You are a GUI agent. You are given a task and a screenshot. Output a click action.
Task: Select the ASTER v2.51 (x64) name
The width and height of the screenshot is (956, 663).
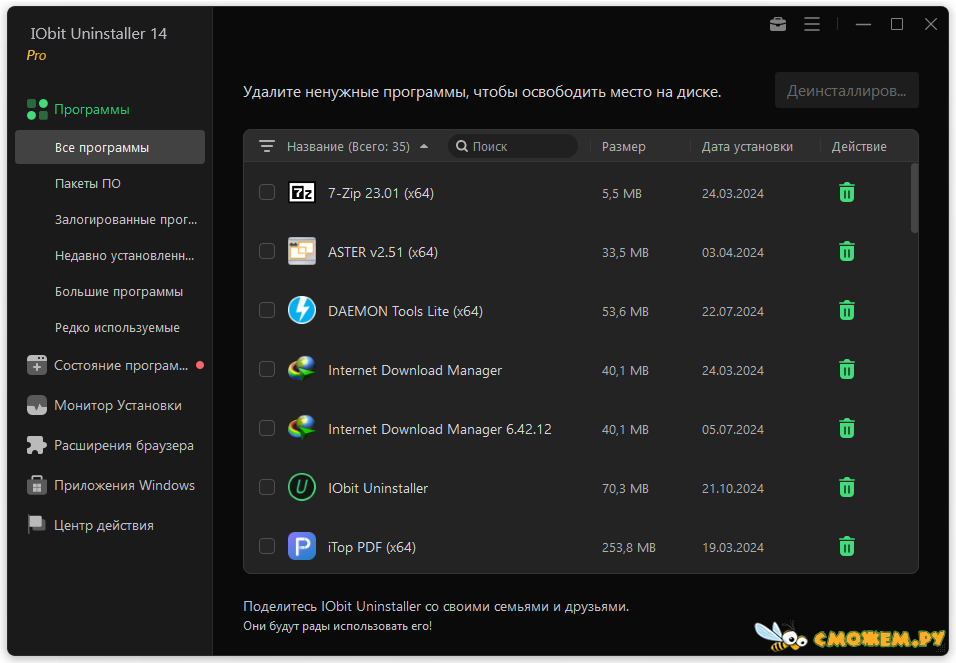pyautogui.click(x=383, y=252)
